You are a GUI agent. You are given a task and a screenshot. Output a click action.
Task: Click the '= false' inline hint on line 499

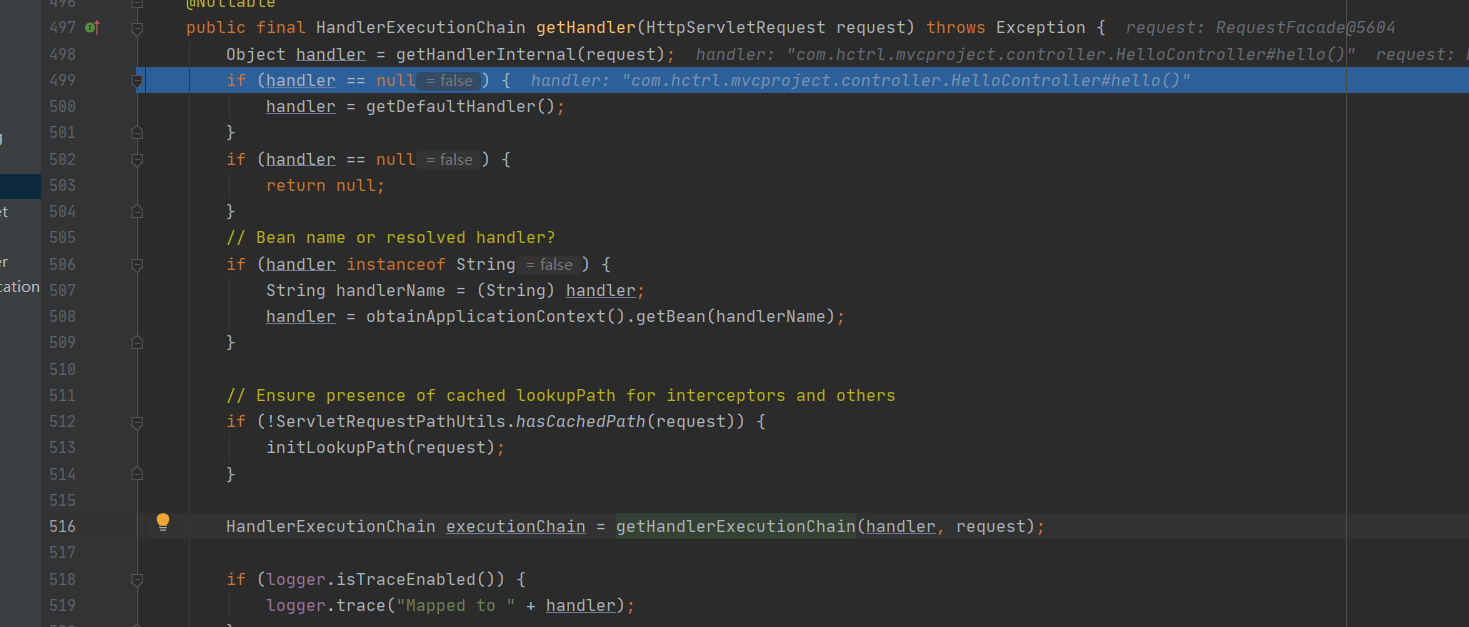(x=449, y=81)
